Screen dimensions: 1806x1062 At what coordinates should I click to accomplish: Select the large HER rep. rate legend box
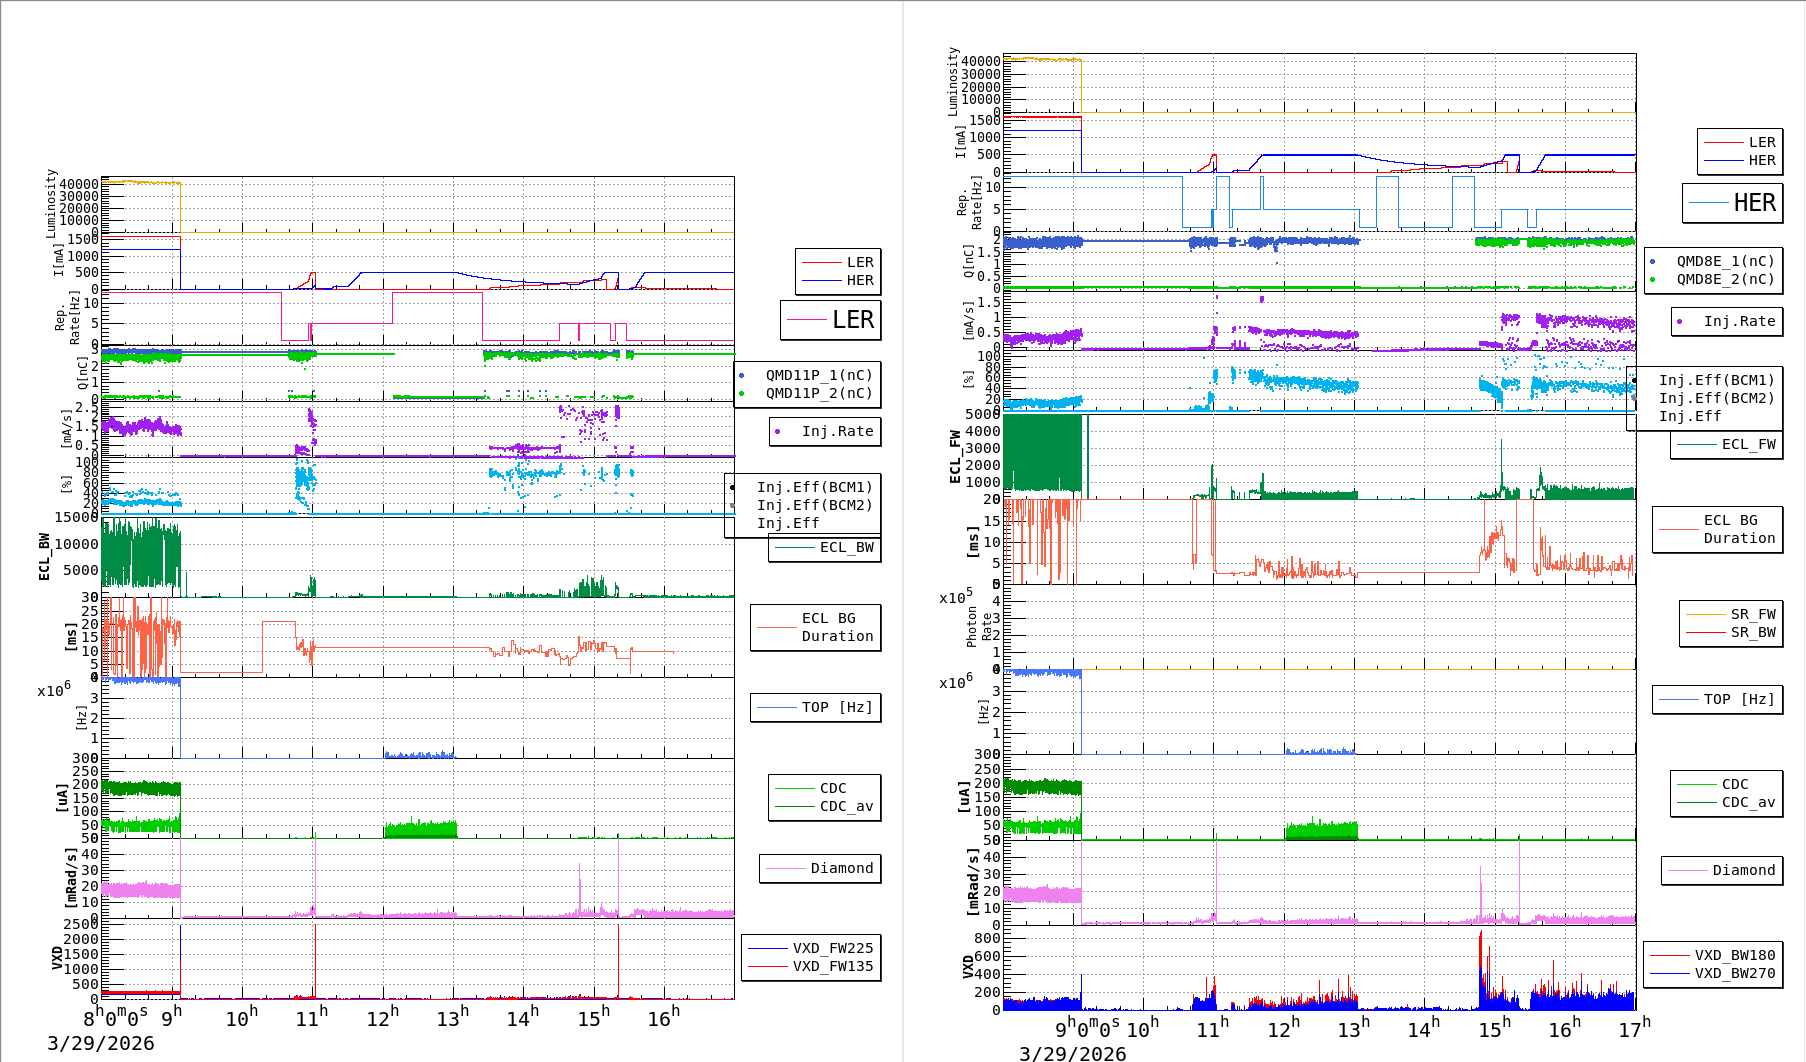(1732, 203)
